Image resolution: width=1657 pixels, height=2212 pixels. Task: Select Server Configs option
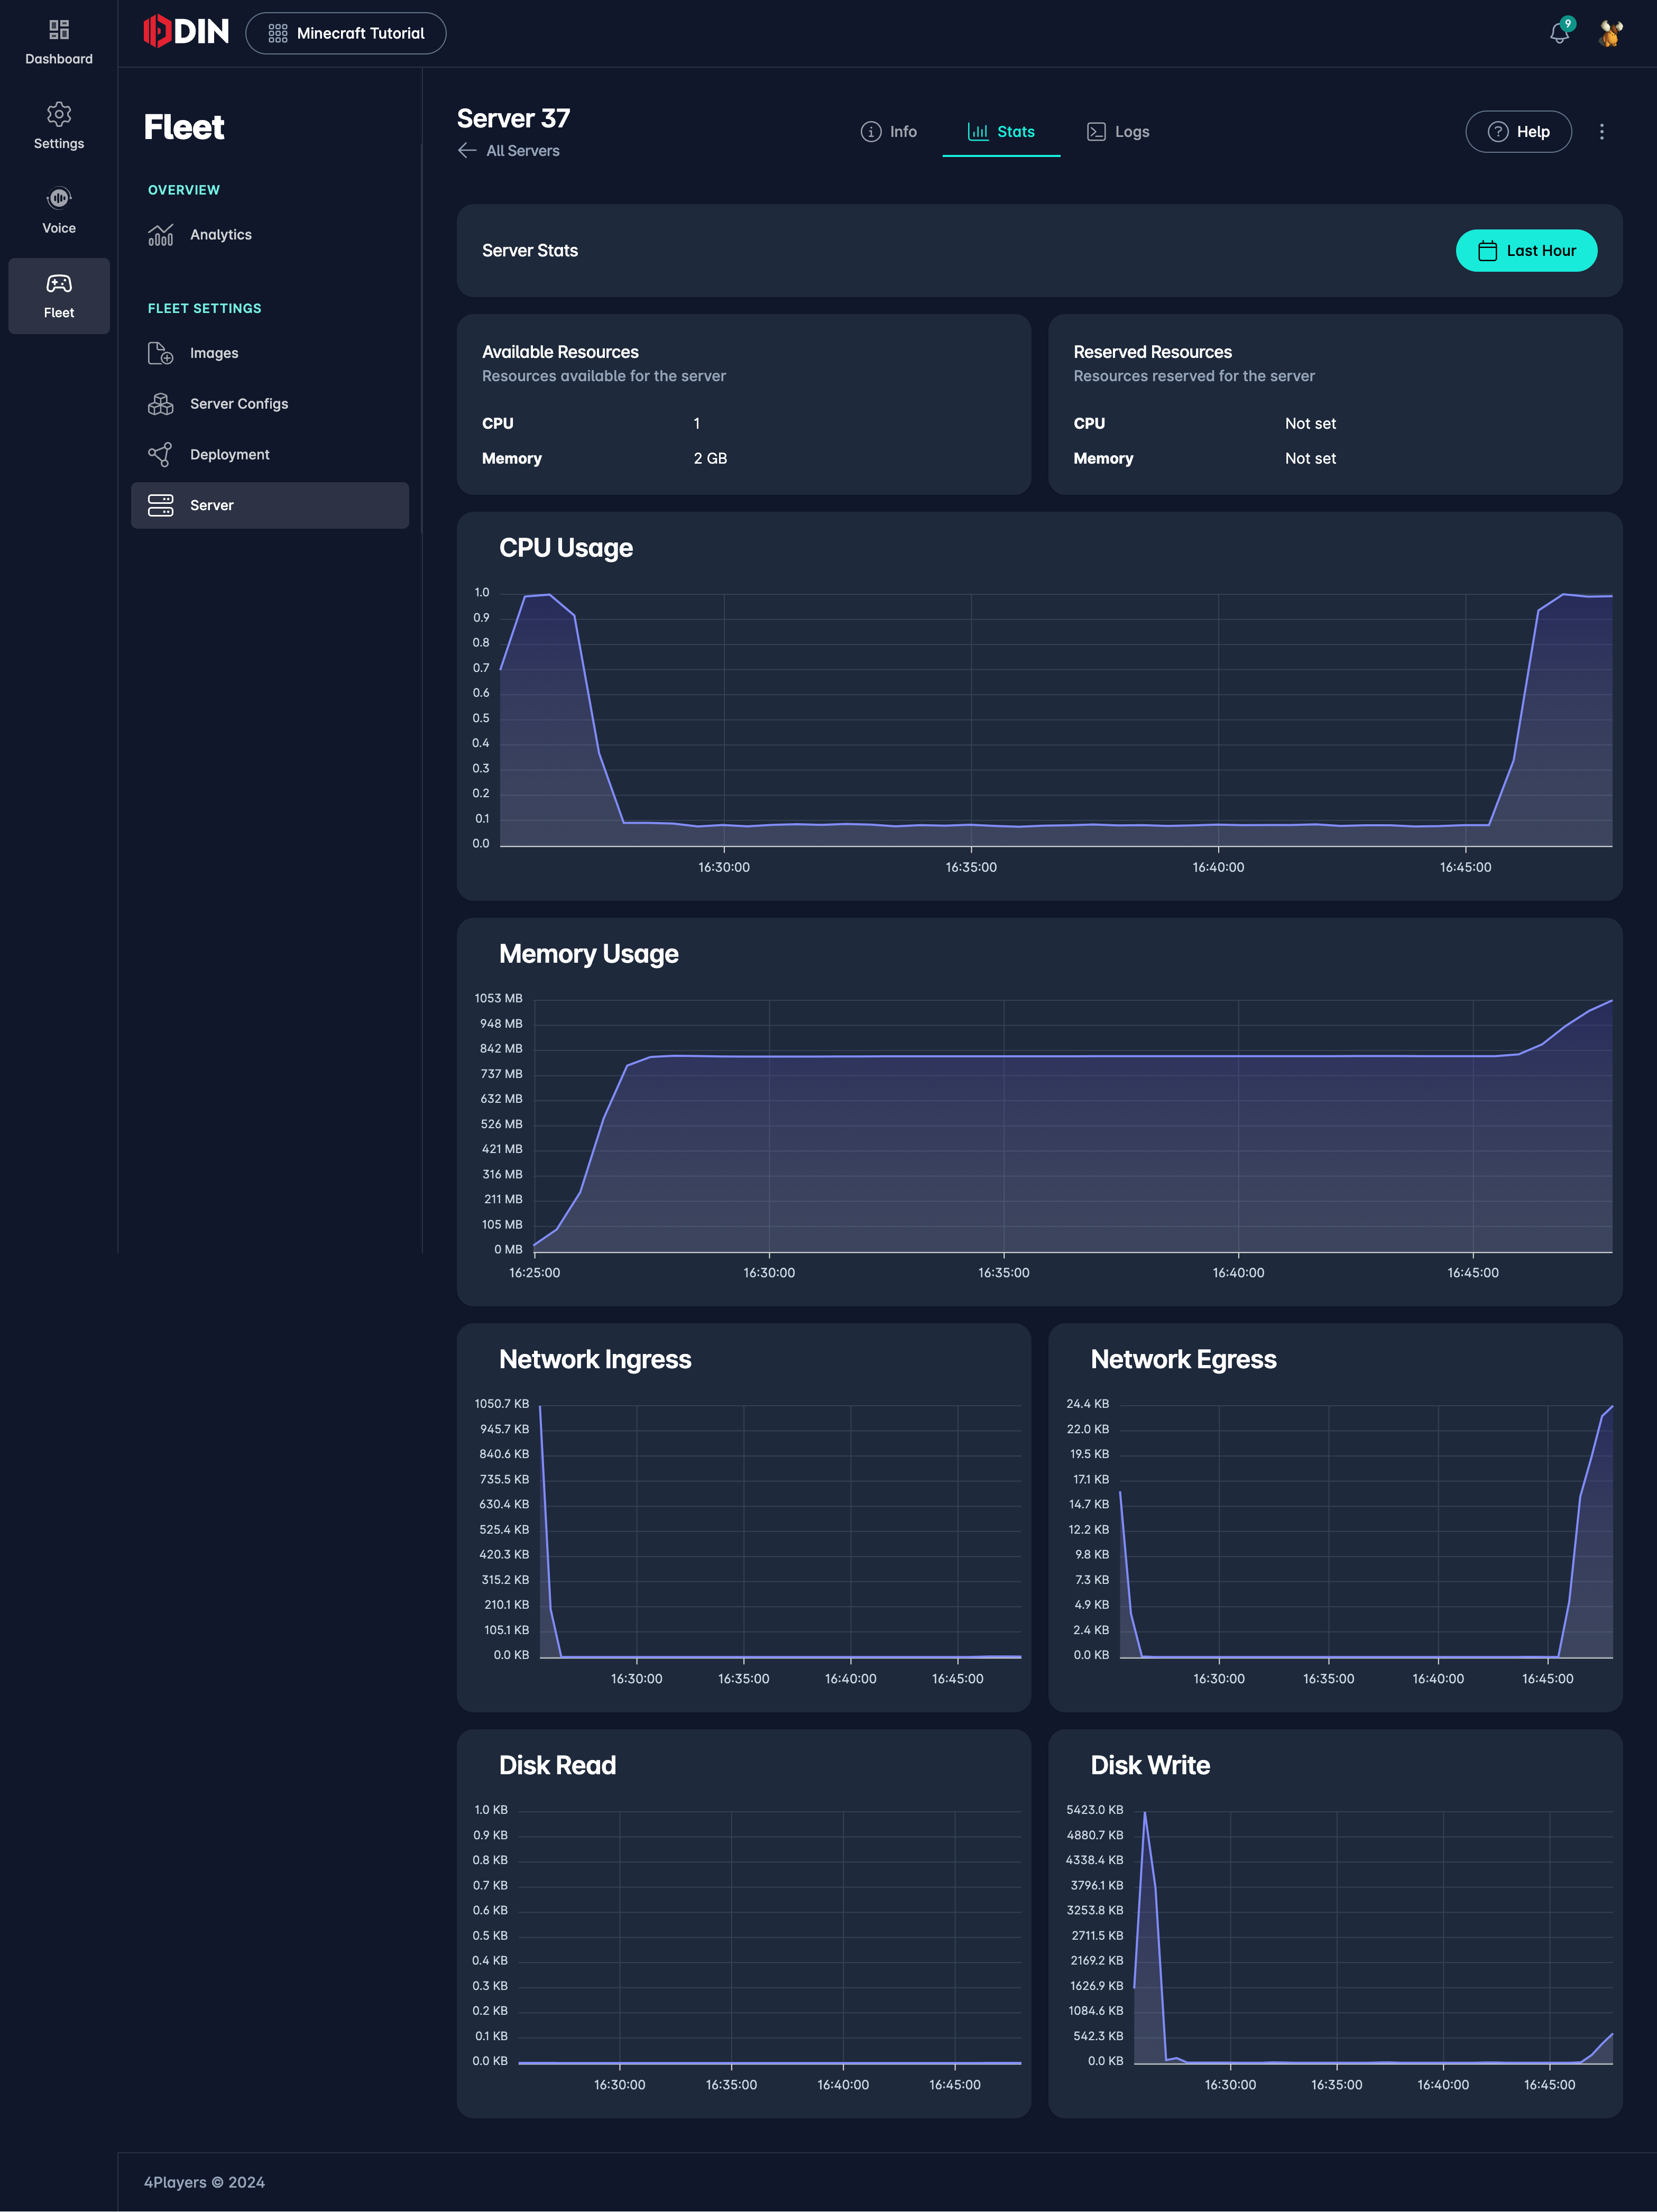click(238, 404)
